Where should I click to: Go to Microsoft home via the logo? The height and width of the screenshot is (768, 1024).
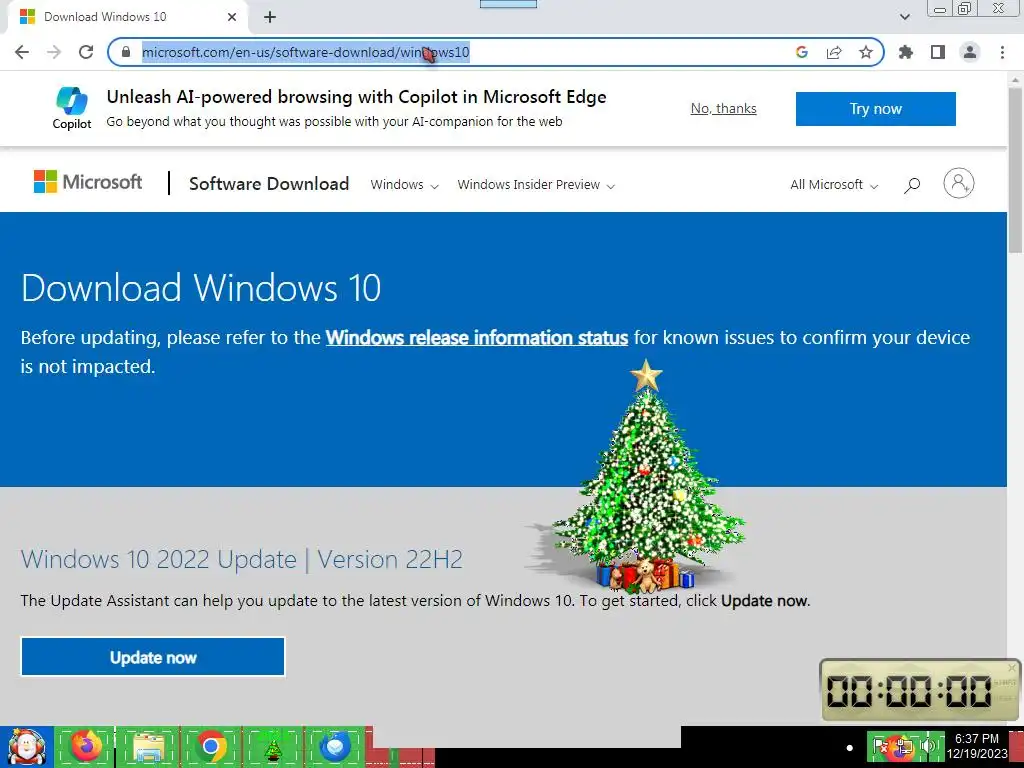click(88, 182)
